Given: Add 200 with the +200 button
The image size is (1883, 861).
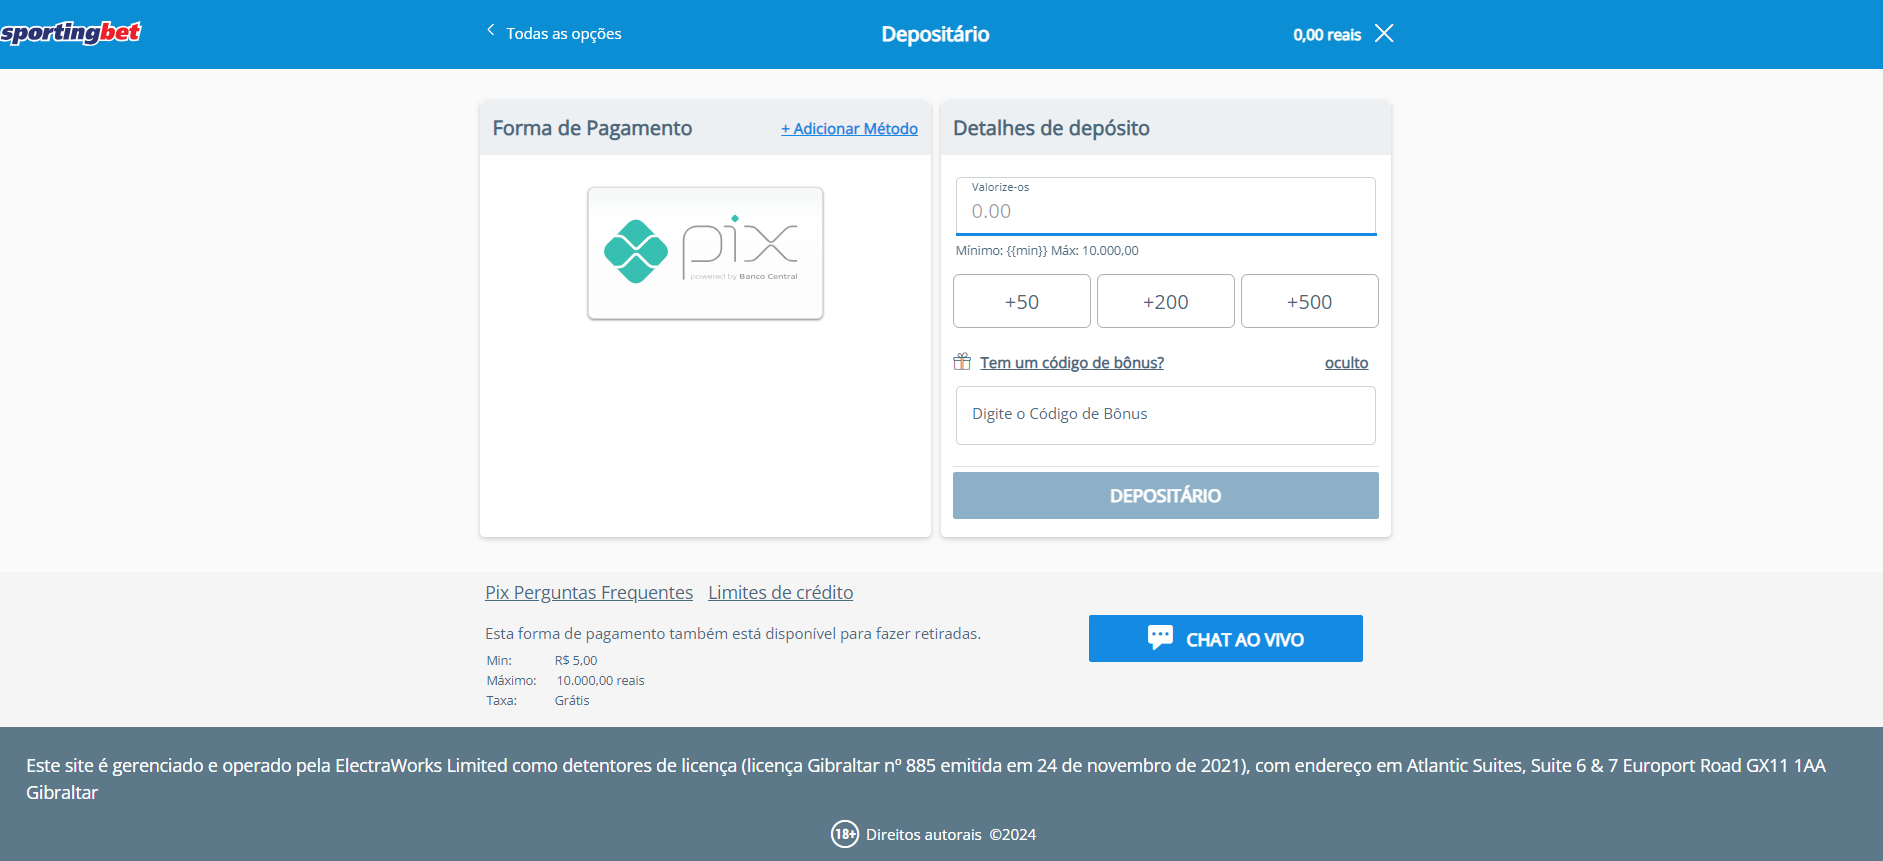Looking at the screenshot, I should [1166, 301].
